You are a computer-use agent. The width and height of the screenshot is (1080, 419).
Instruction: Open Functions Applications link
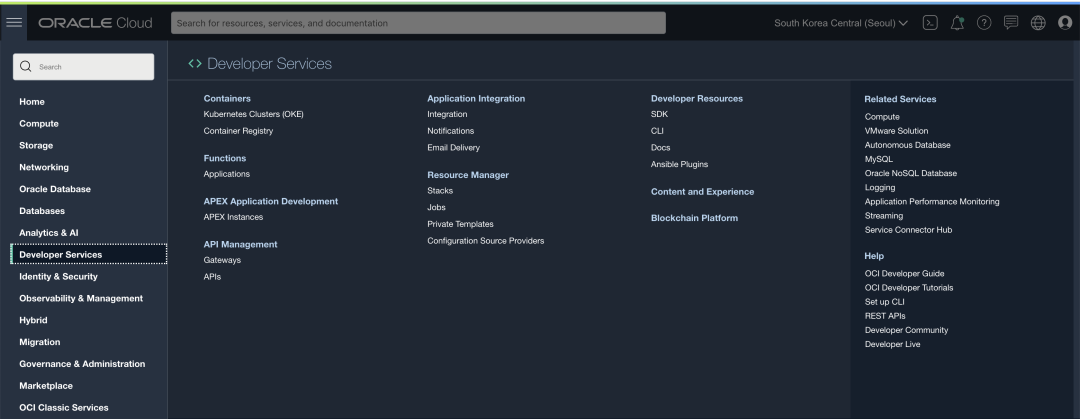click(227, 174)
